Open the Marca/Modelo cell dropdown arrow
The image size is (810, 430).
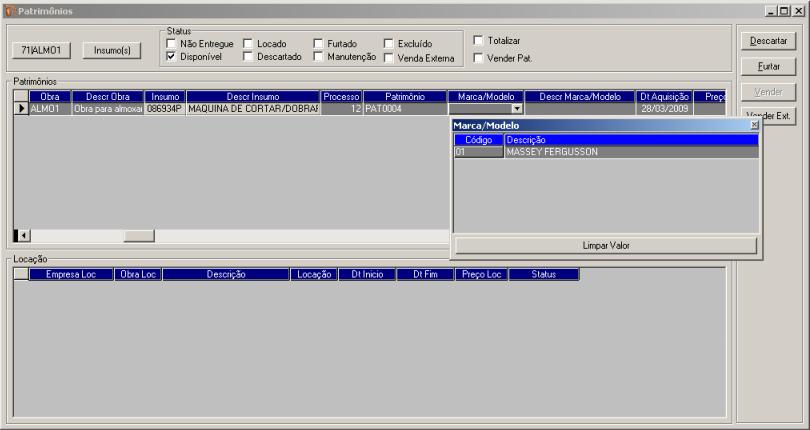[517, 108]
